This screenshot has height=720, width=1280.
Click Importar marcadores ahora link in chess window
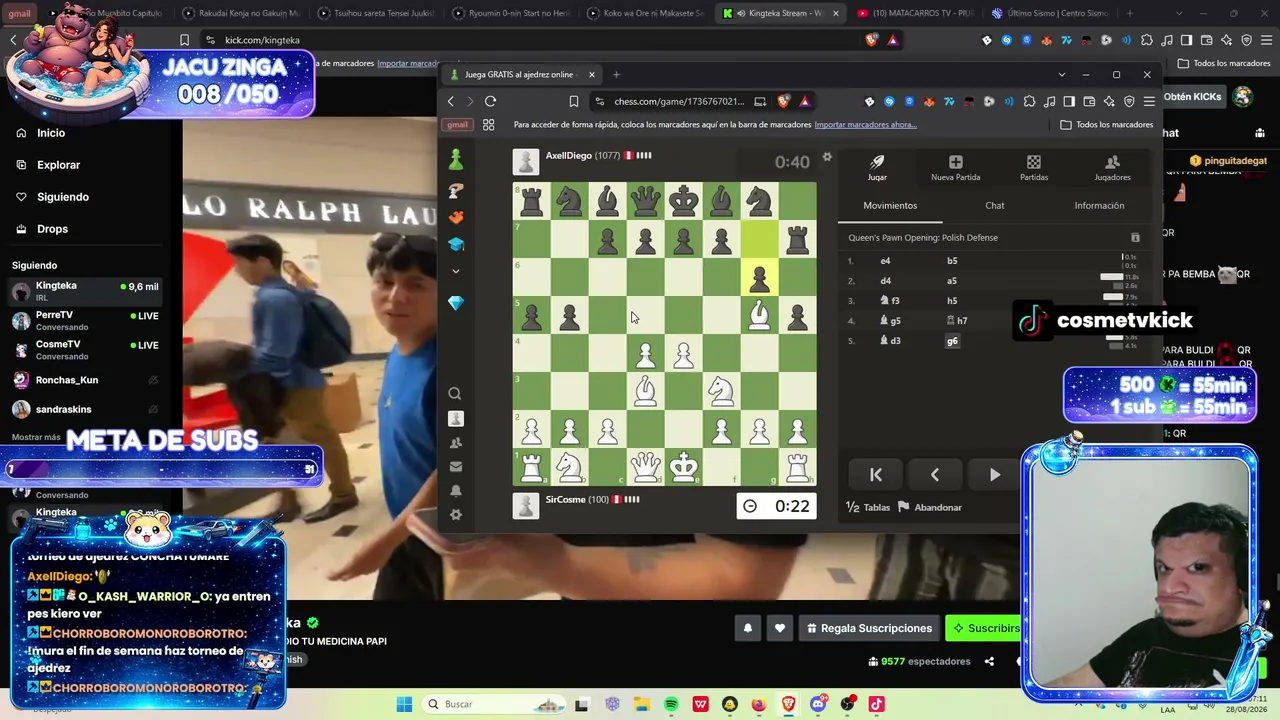(x=865, y=125)
